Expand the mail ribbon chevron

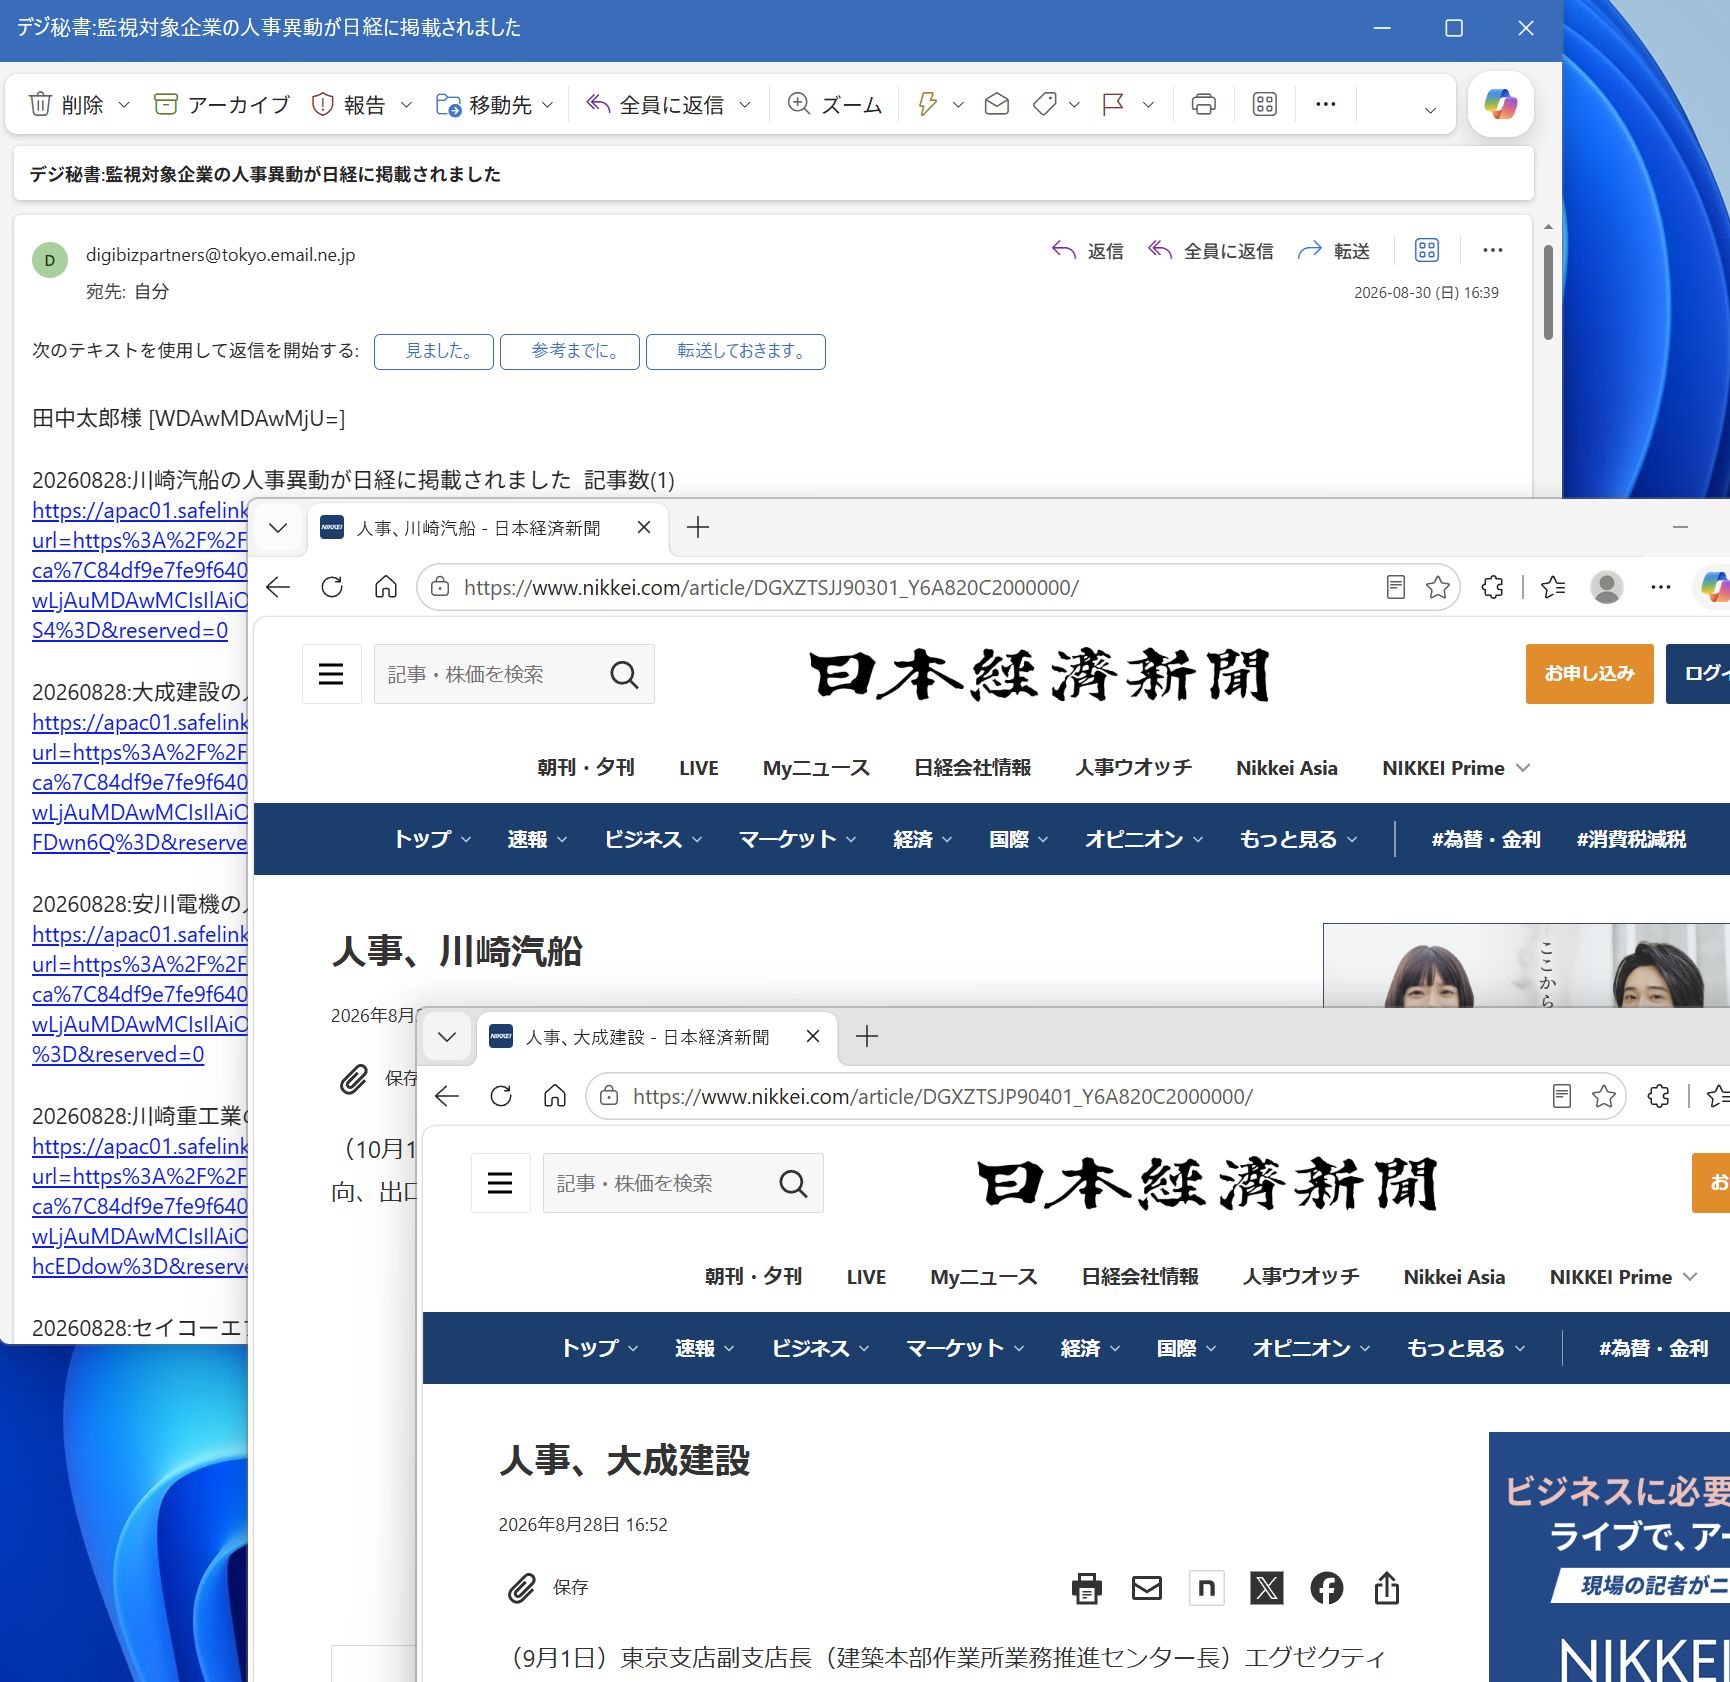pos(1430,110)
